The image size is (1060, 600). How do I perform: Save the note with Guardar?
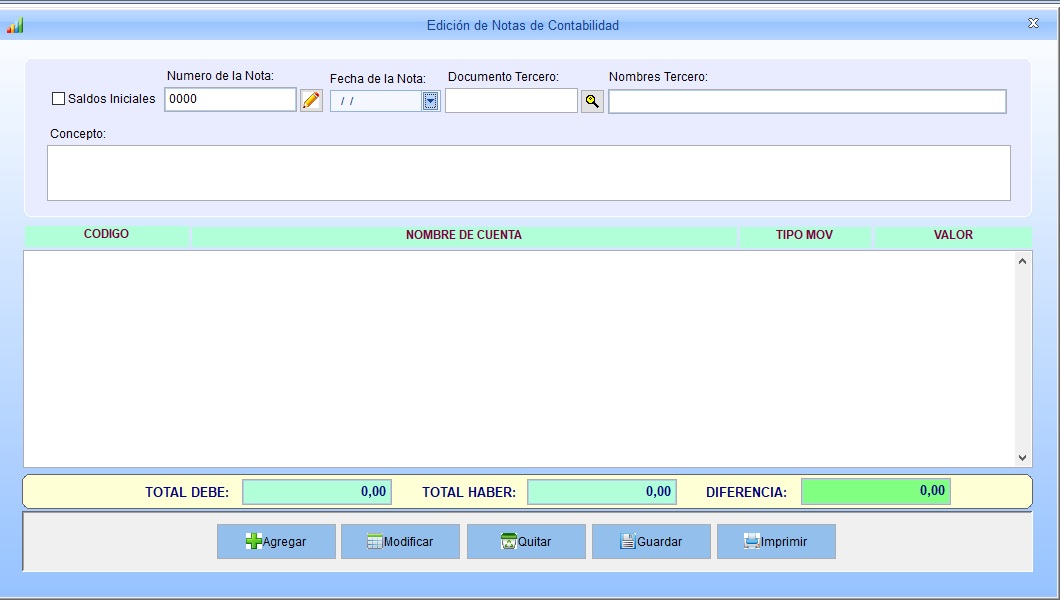[651, 541]
